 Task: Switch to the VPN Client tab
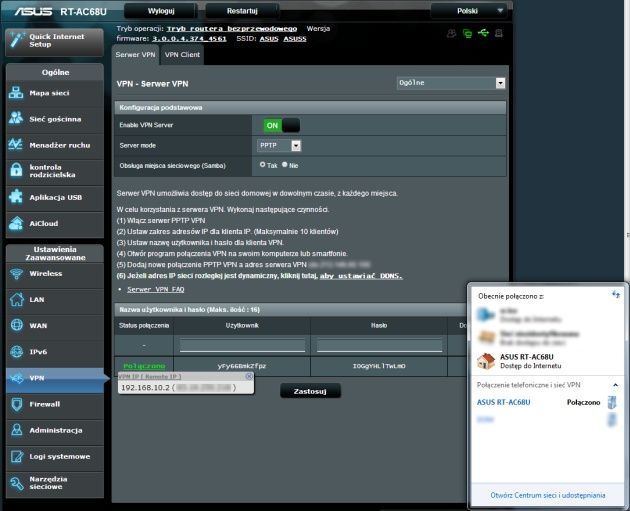coord(182,55)
